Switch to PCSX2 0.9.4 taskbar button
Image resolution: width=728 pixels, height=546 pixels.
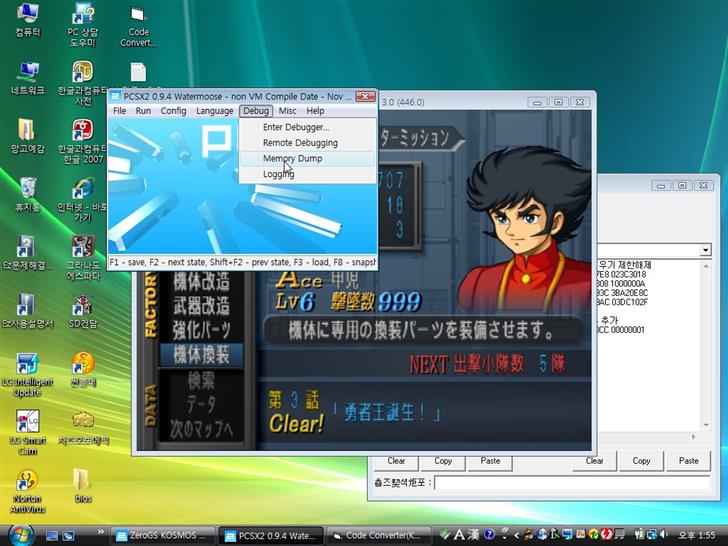(271, 536)
